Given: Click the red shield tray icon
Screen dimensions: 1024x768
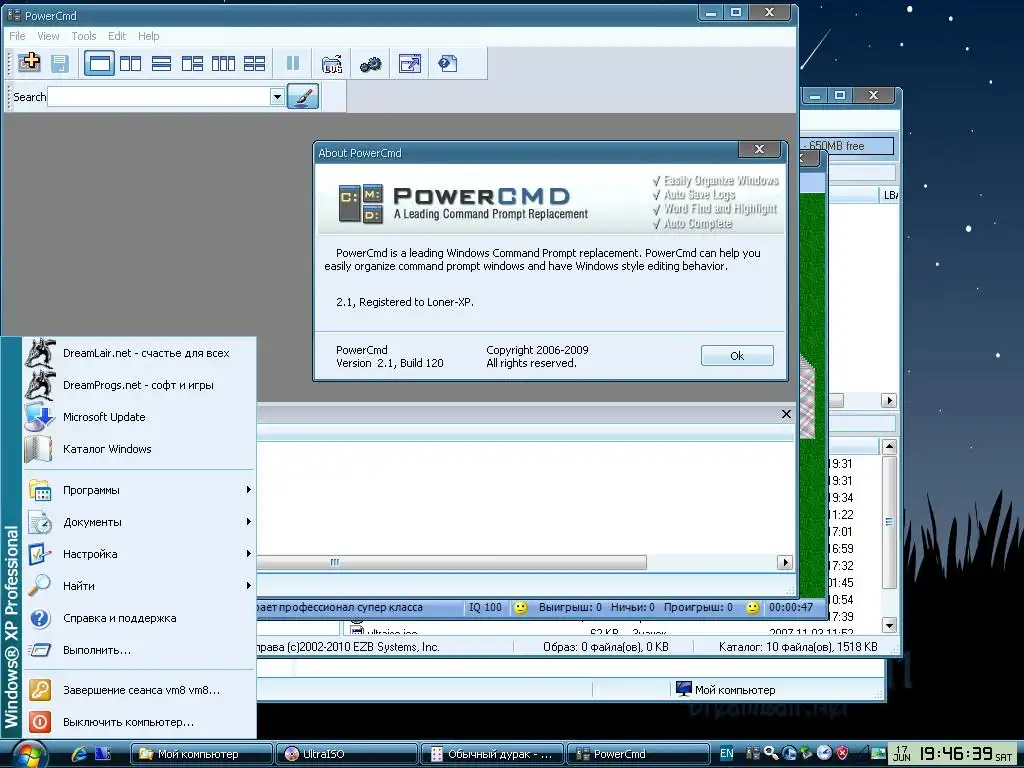Looking at the screenshot, I should 842,754.
